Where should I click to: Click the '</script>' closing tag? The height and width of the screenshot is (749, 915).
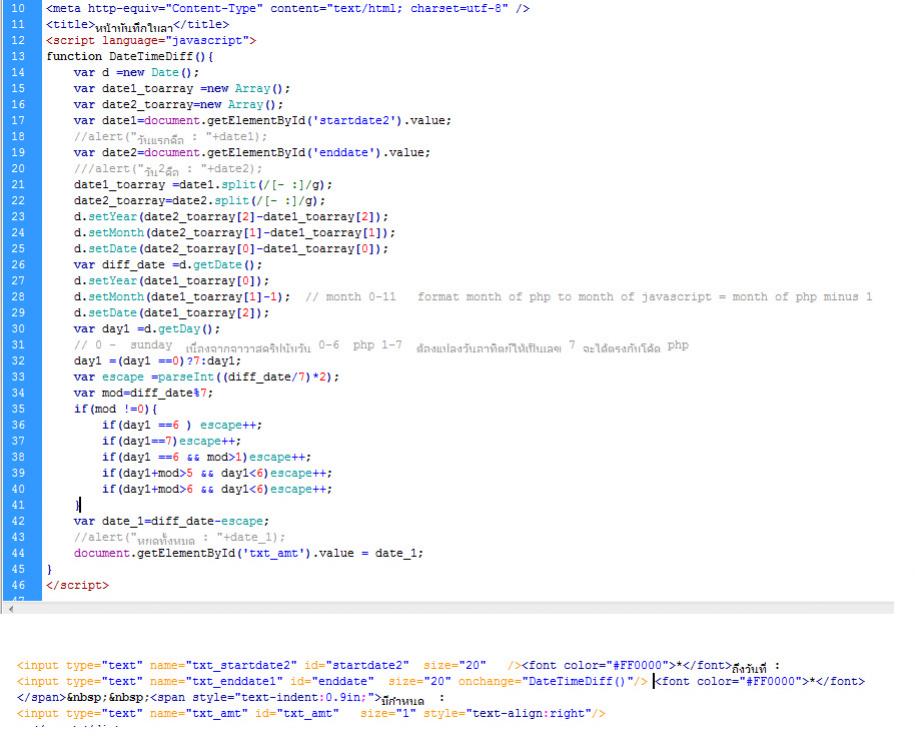(x=77, y=586)
